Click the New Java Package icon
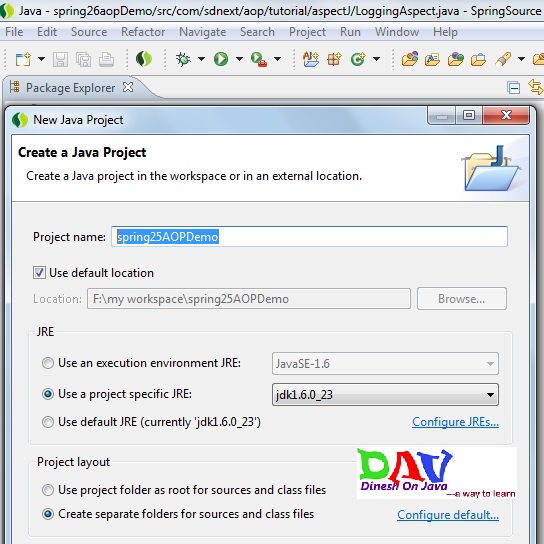Viewport: 544px width, 544px height. pos(334,59)
